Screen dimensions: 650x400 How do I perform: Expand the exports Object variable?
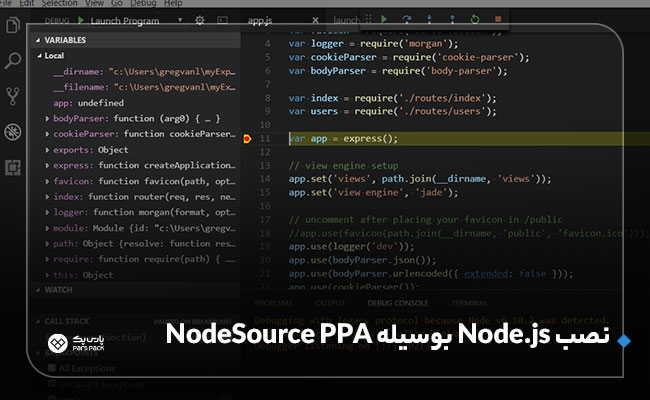pyautogui.click(x=47, y=150)
